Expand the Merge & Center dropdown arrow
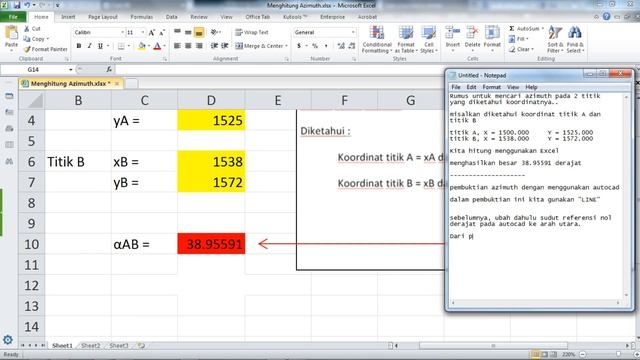Viewport: 640px width, 360px height. click(287, 46)
